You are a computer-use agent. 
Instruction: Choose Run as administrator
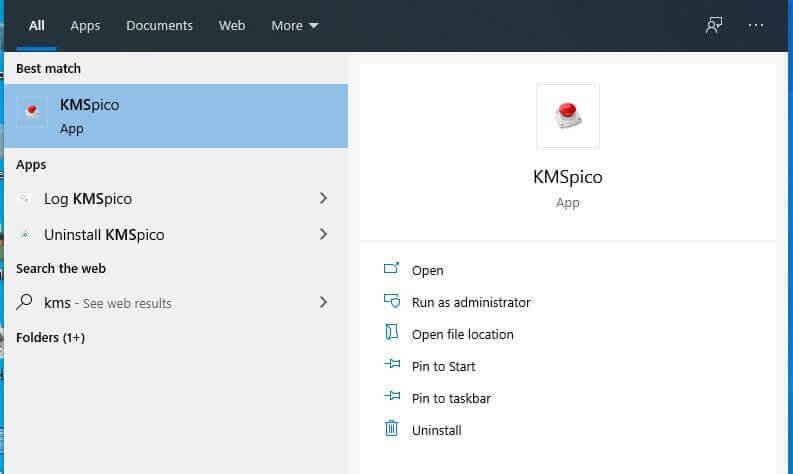click(x=471, y=303)
